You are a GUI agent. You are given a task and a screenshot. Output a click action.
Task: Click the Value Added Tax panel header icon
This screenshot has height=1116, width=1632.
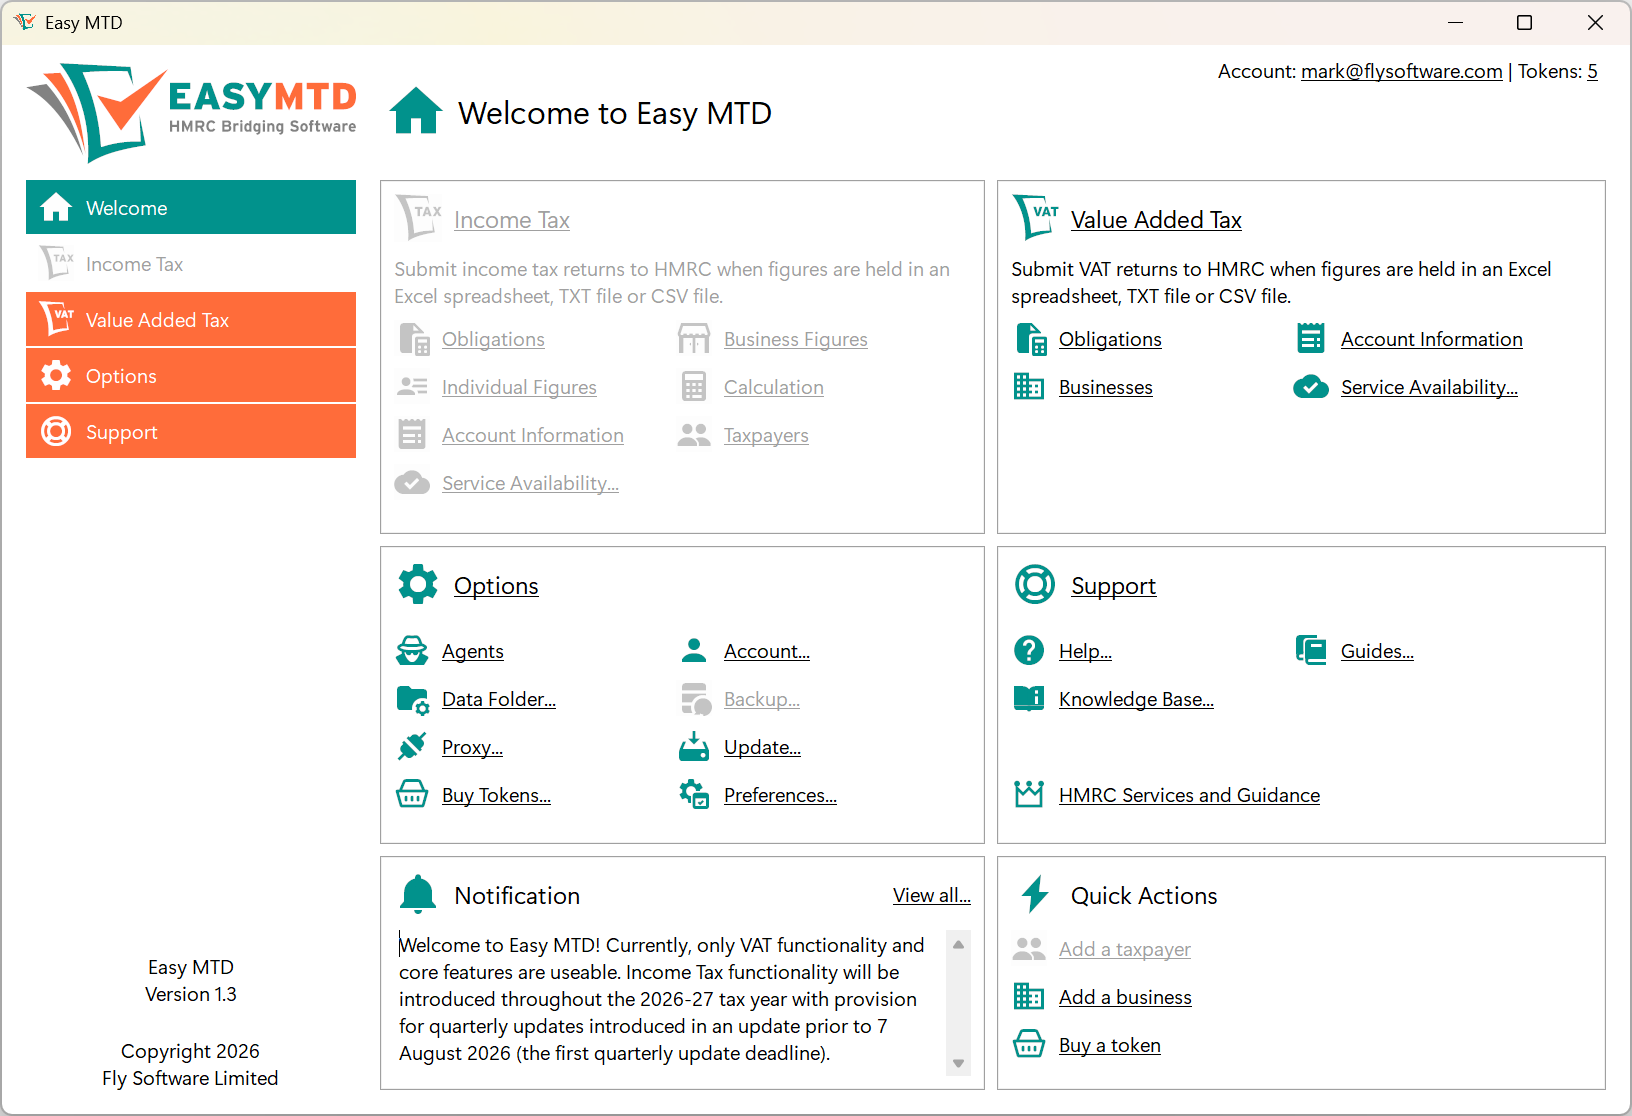(x=1035, y=216)
